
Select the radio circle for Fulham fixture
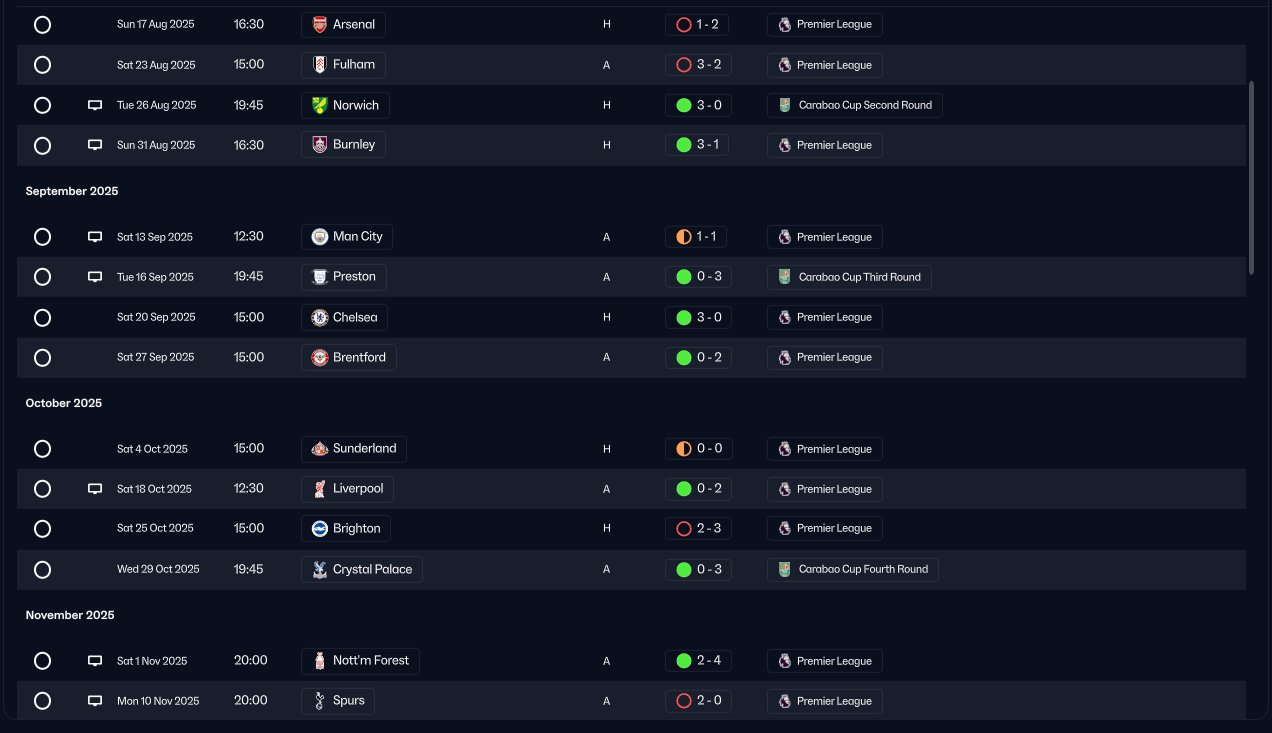tap(42, 65)
